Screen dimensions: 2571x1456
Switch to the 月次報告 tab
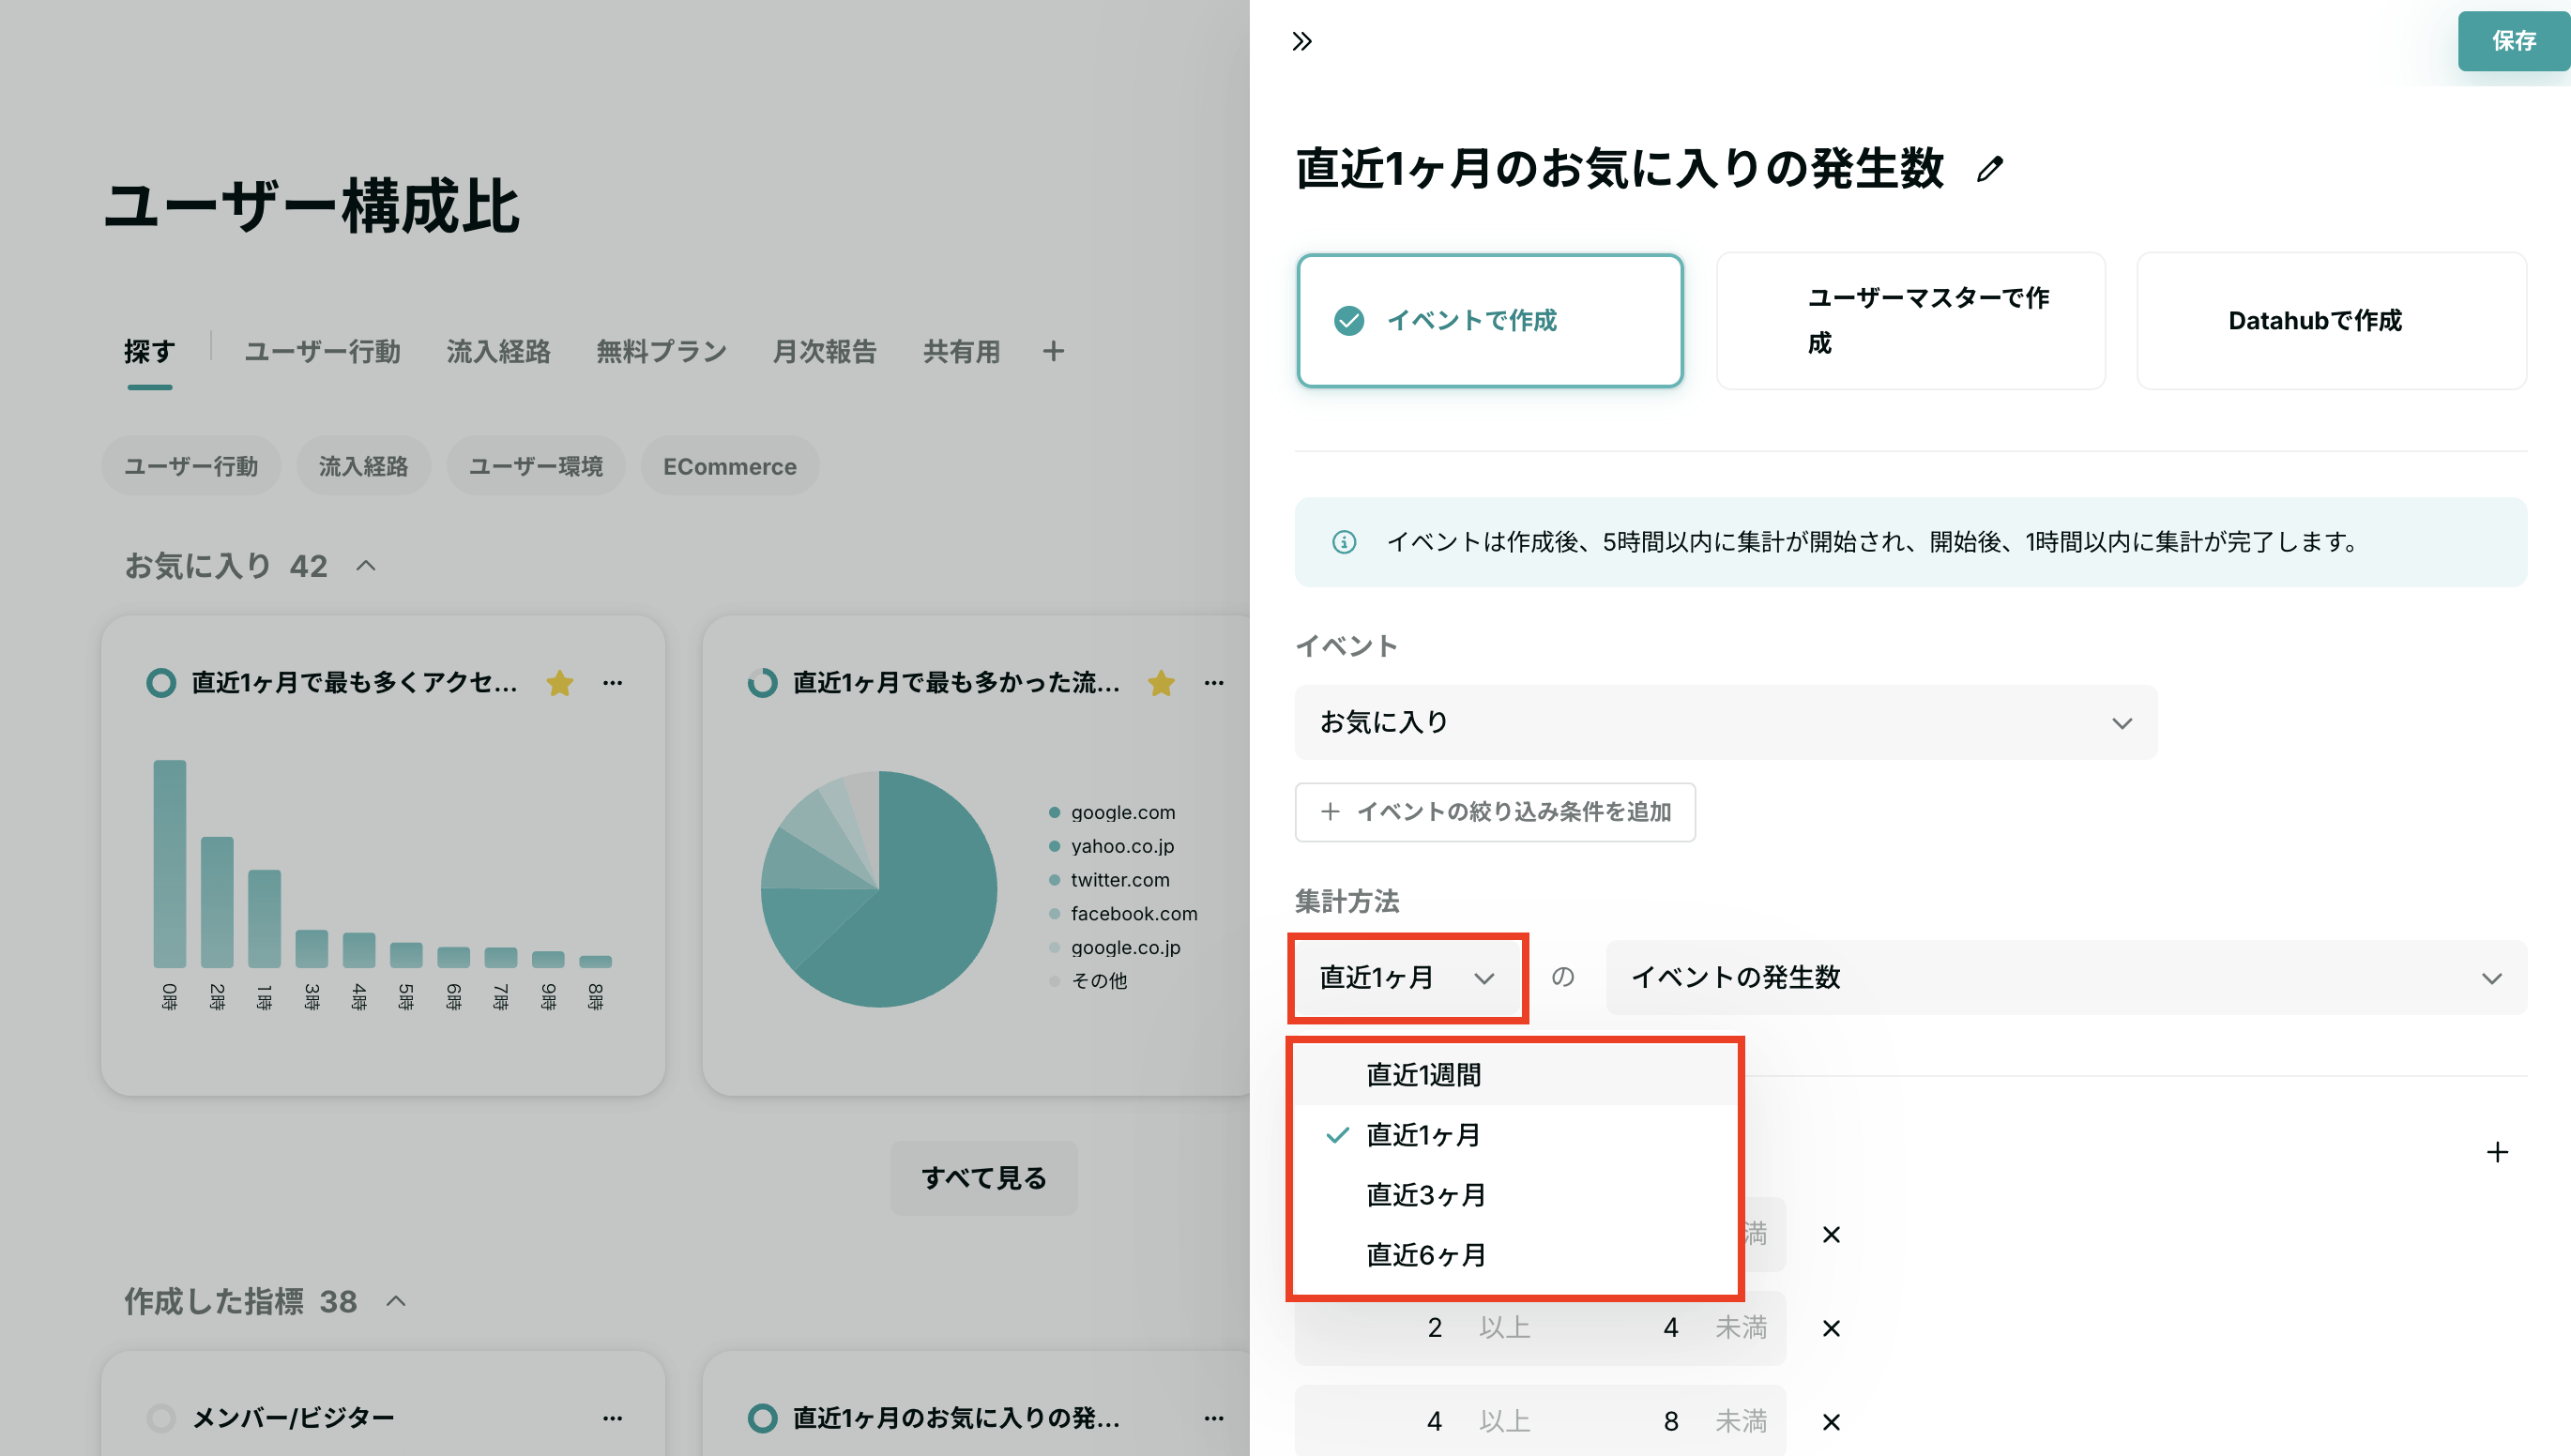(x=824, y=351)
